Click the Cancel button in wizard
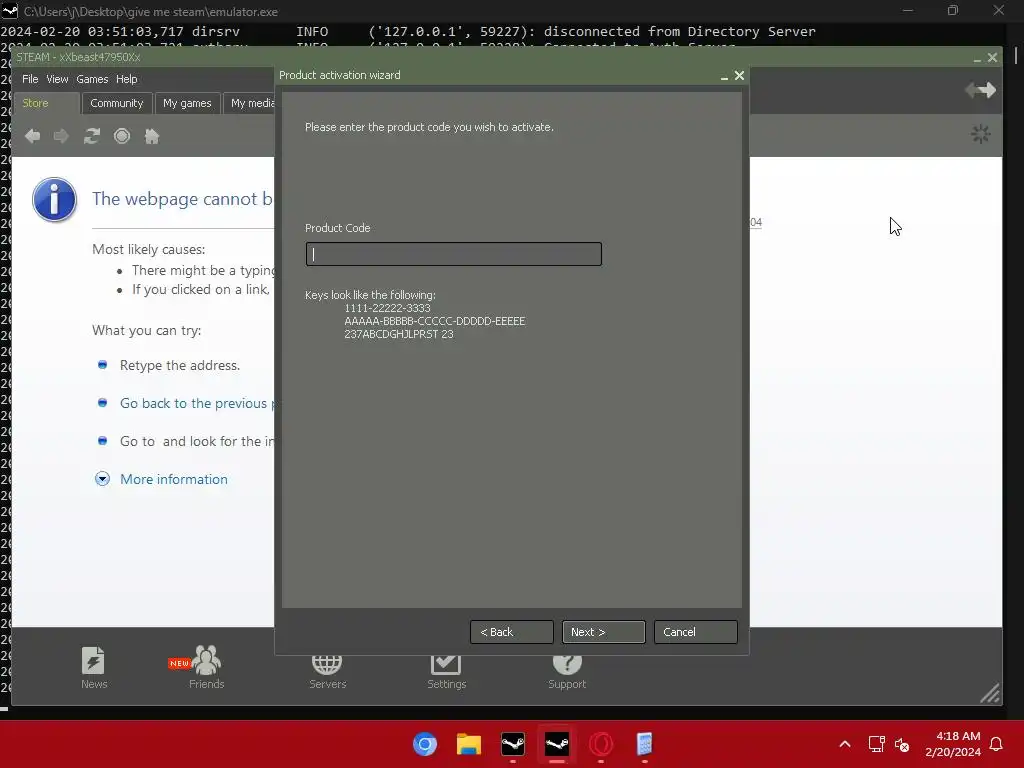Viewport: 1024px width, 768px height. [x=696, y=632]
